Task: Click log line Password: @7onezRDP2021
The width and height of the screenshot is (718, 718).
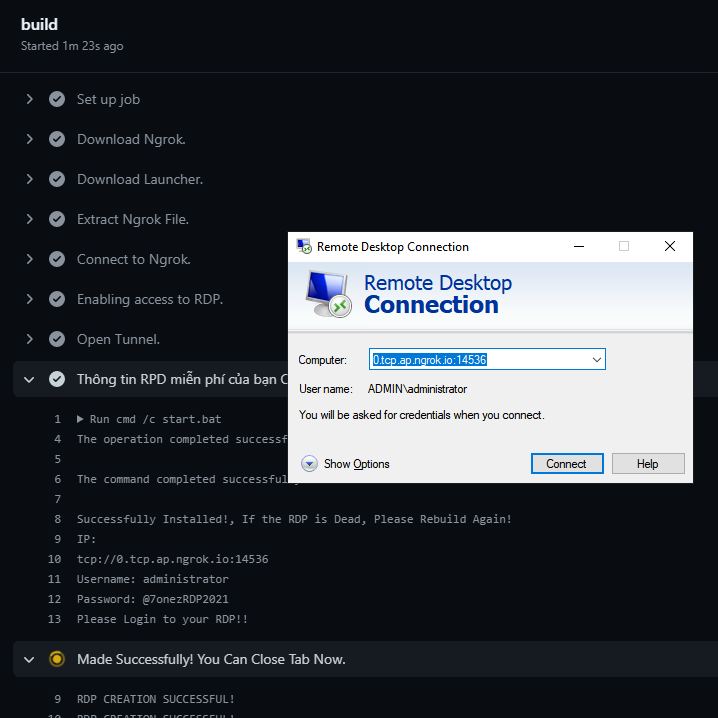Action: pyautogui.click(x=152, y=599)
